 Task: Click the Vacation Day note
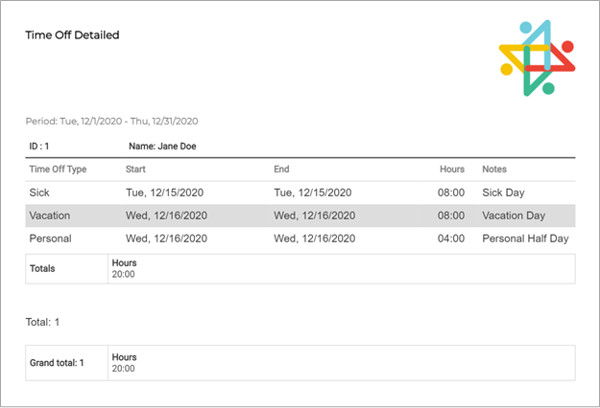514,215
